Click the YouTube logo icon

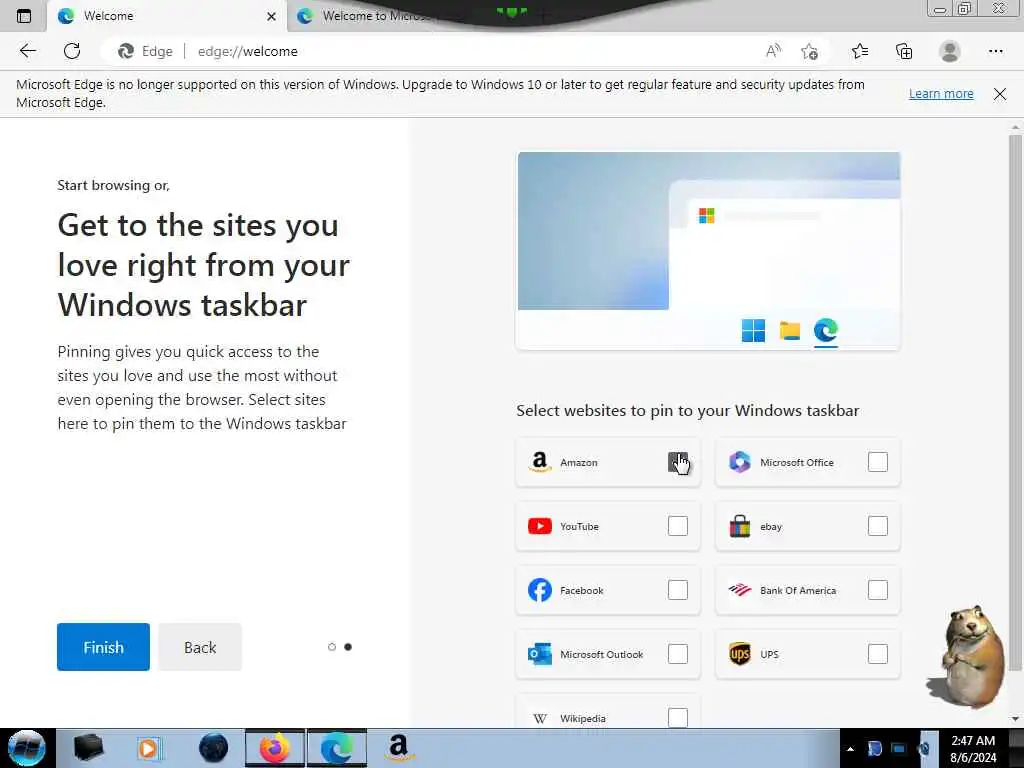click(539, 526)
